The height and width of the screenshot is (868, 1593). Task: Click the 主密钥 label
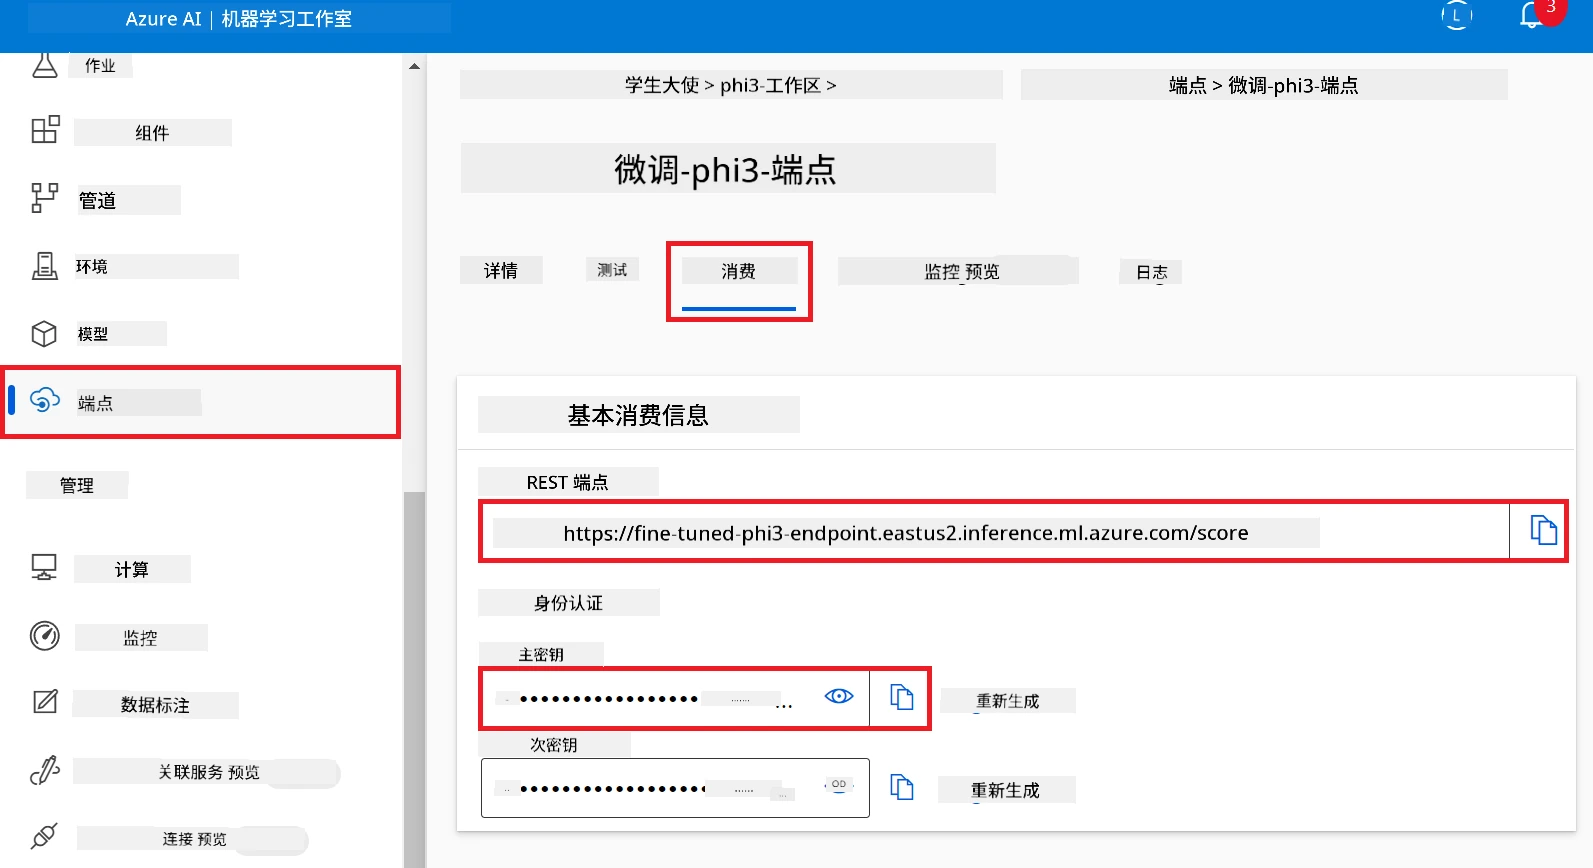point(541,655)
